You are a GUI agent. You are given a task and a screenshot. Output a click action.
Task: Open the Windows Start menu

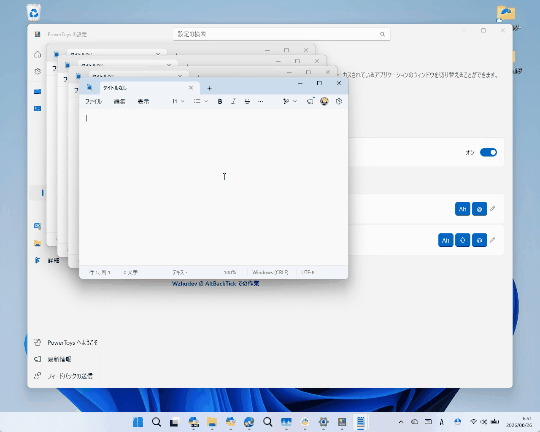coord(138,422)
